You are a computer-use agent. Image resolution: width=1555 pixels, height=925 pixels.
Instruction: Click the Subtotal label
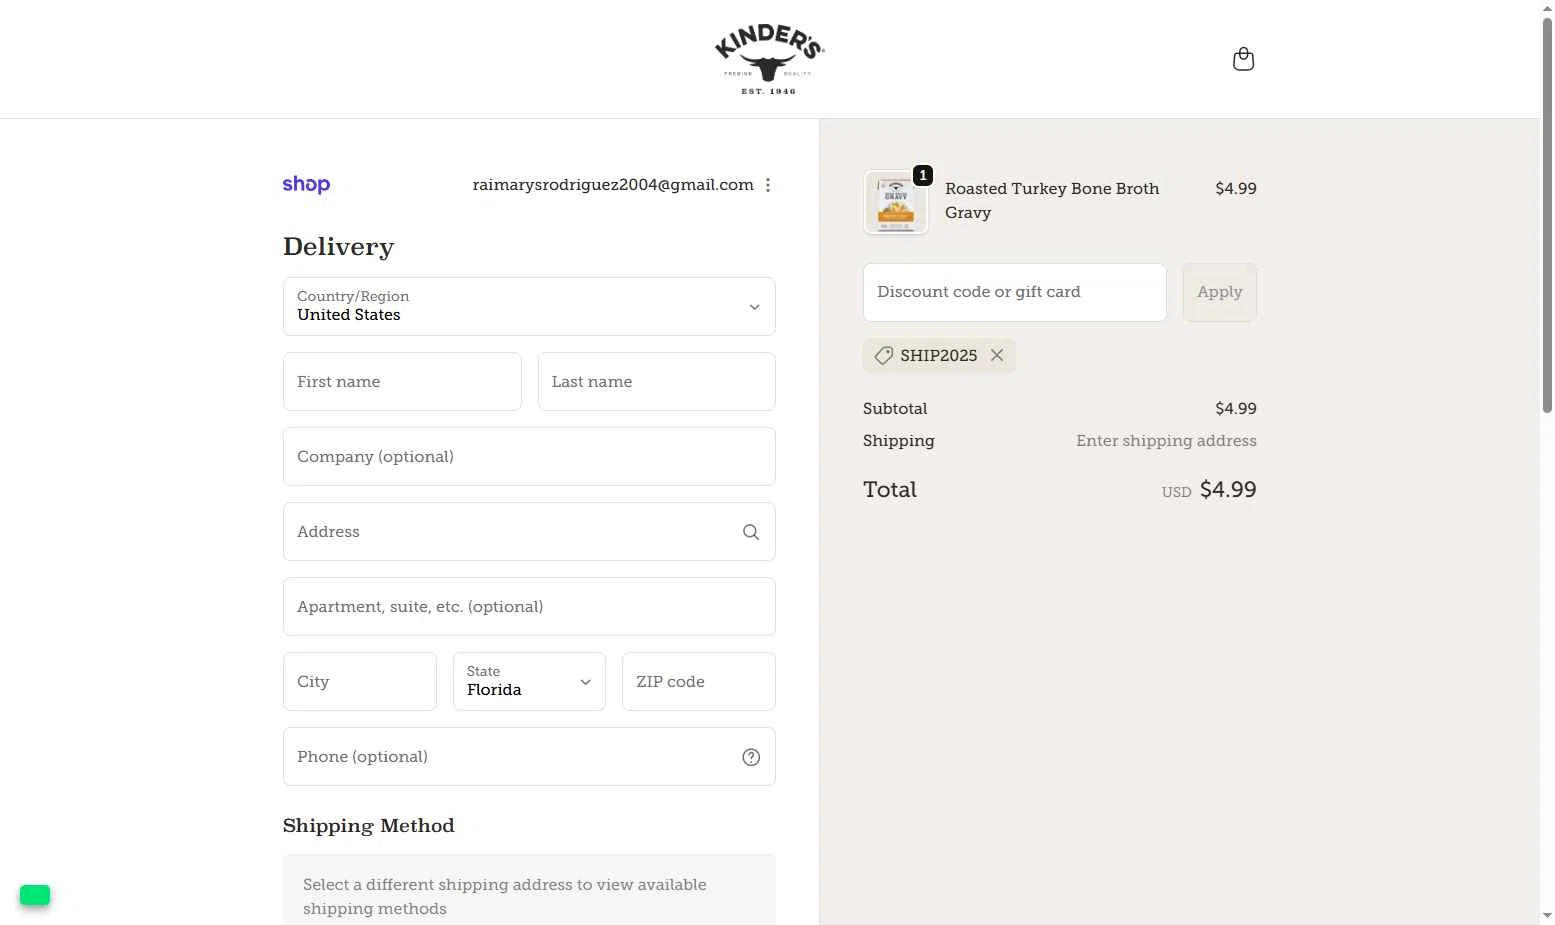[x=895, y=409]
